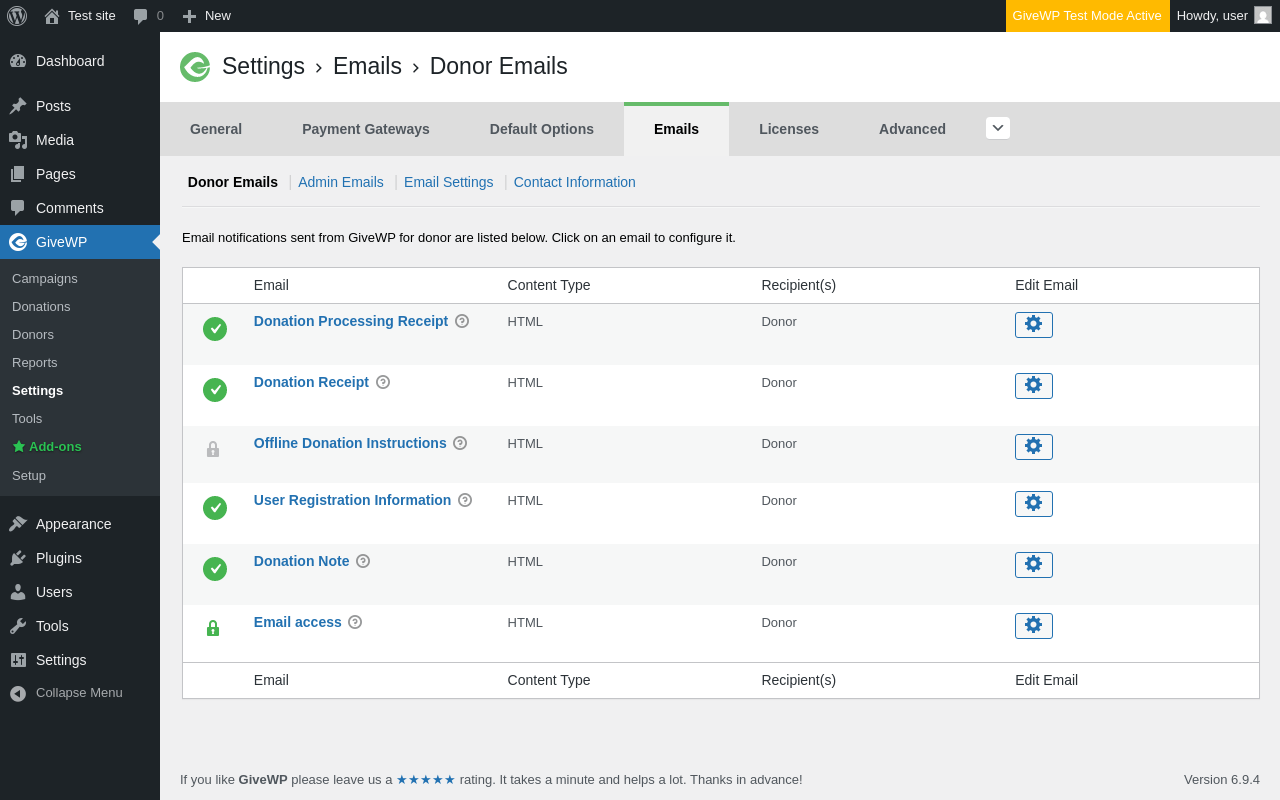This screenshot has height=800, width=1280.
Task: Click gear icon for Donation Processing Receipt
Action: (1033, 325)
